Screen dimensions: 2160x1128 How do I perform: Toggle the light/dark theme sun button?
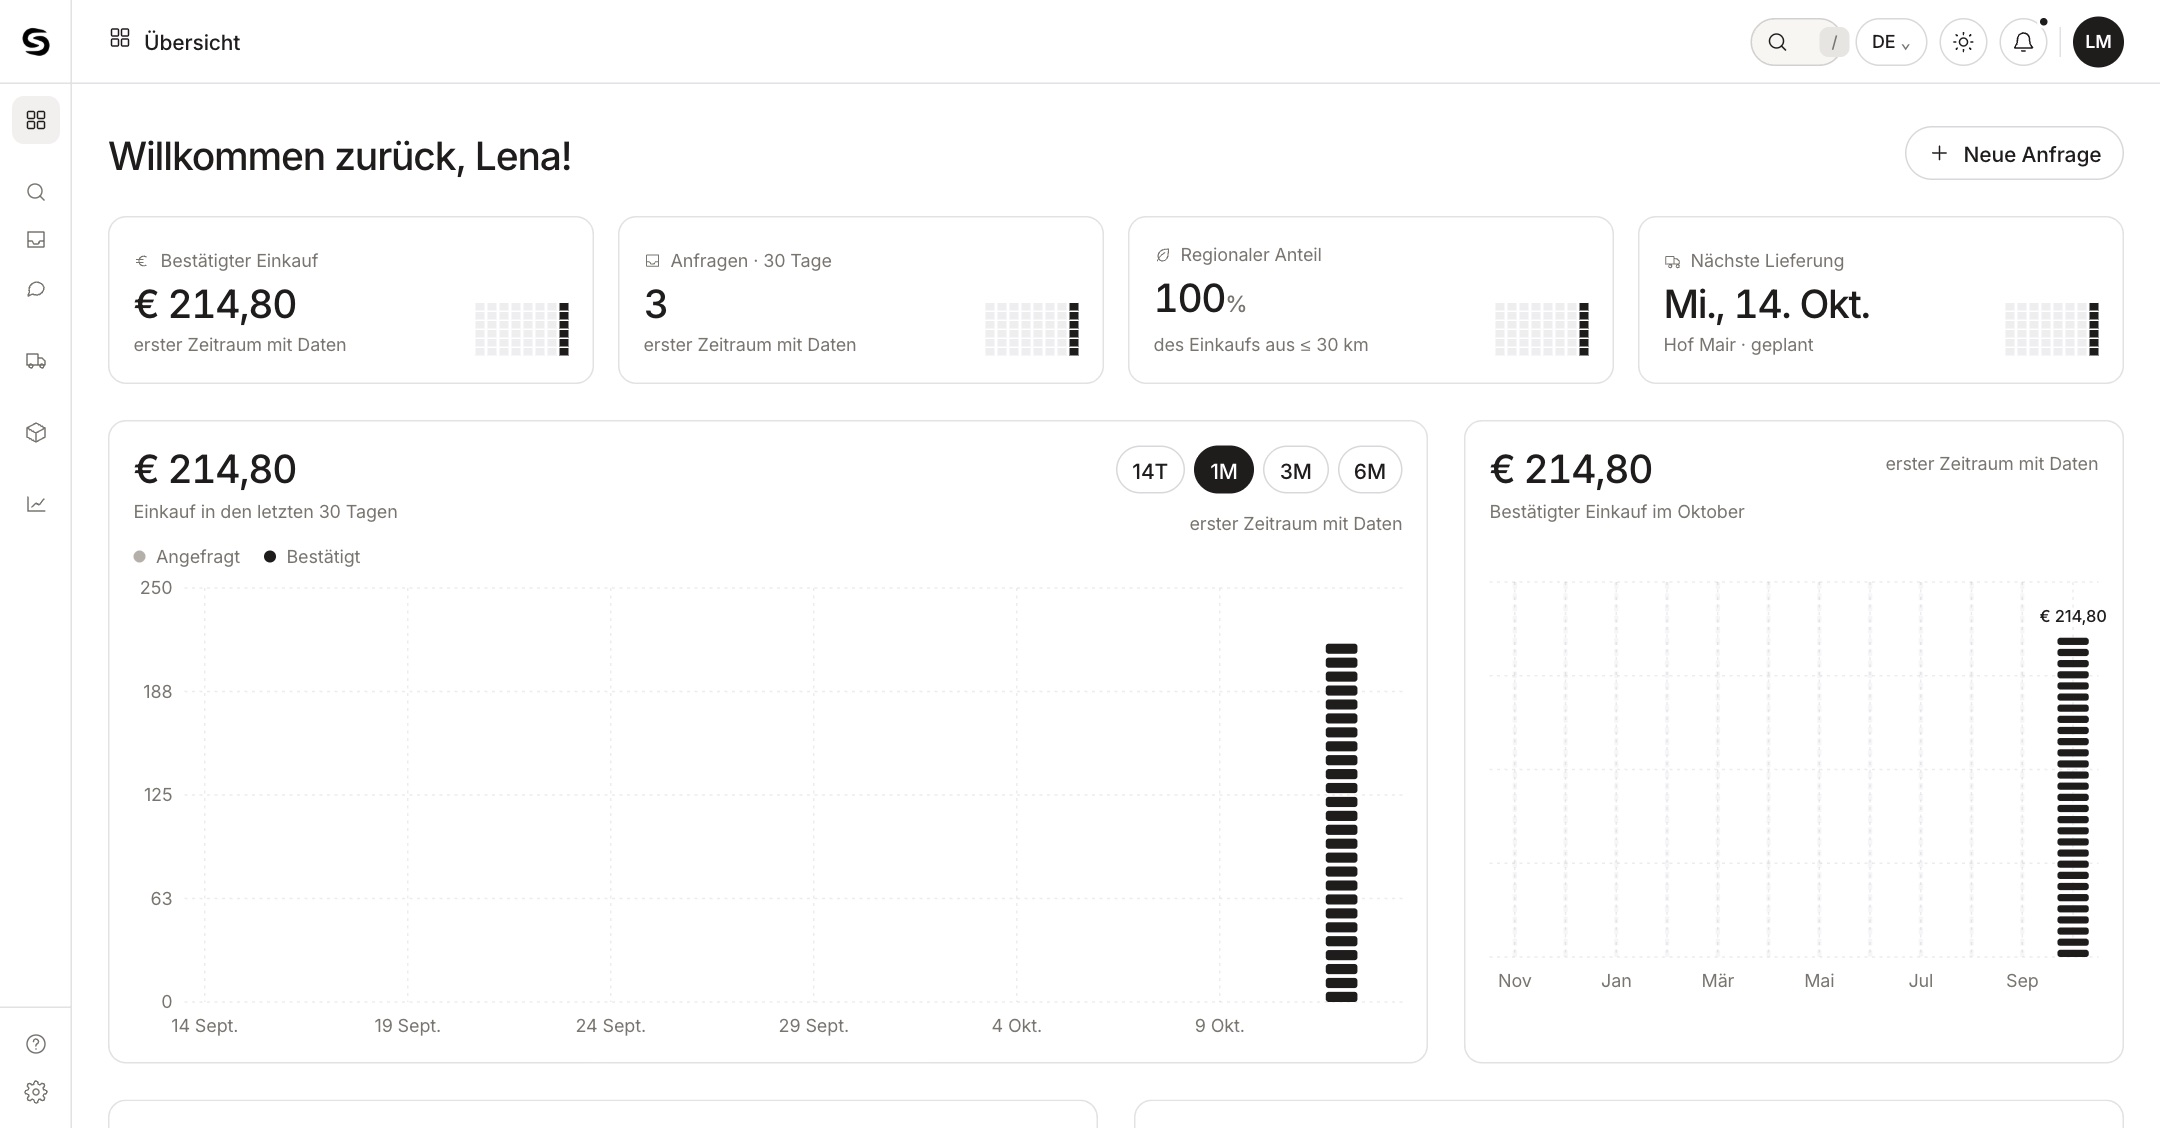pos(1963,42)
